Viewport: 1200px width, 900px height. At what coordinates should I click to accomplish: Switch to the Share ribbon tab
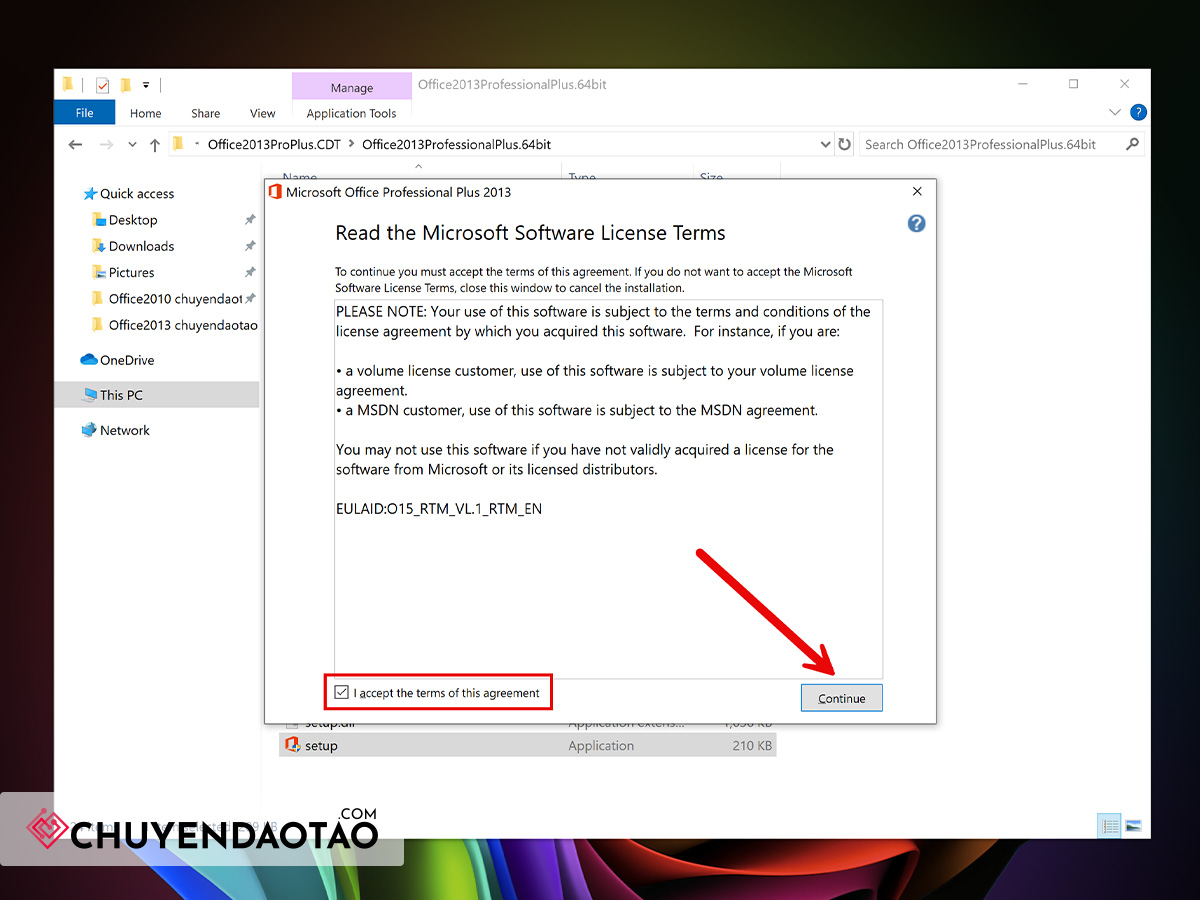click(x=206, y=113)
